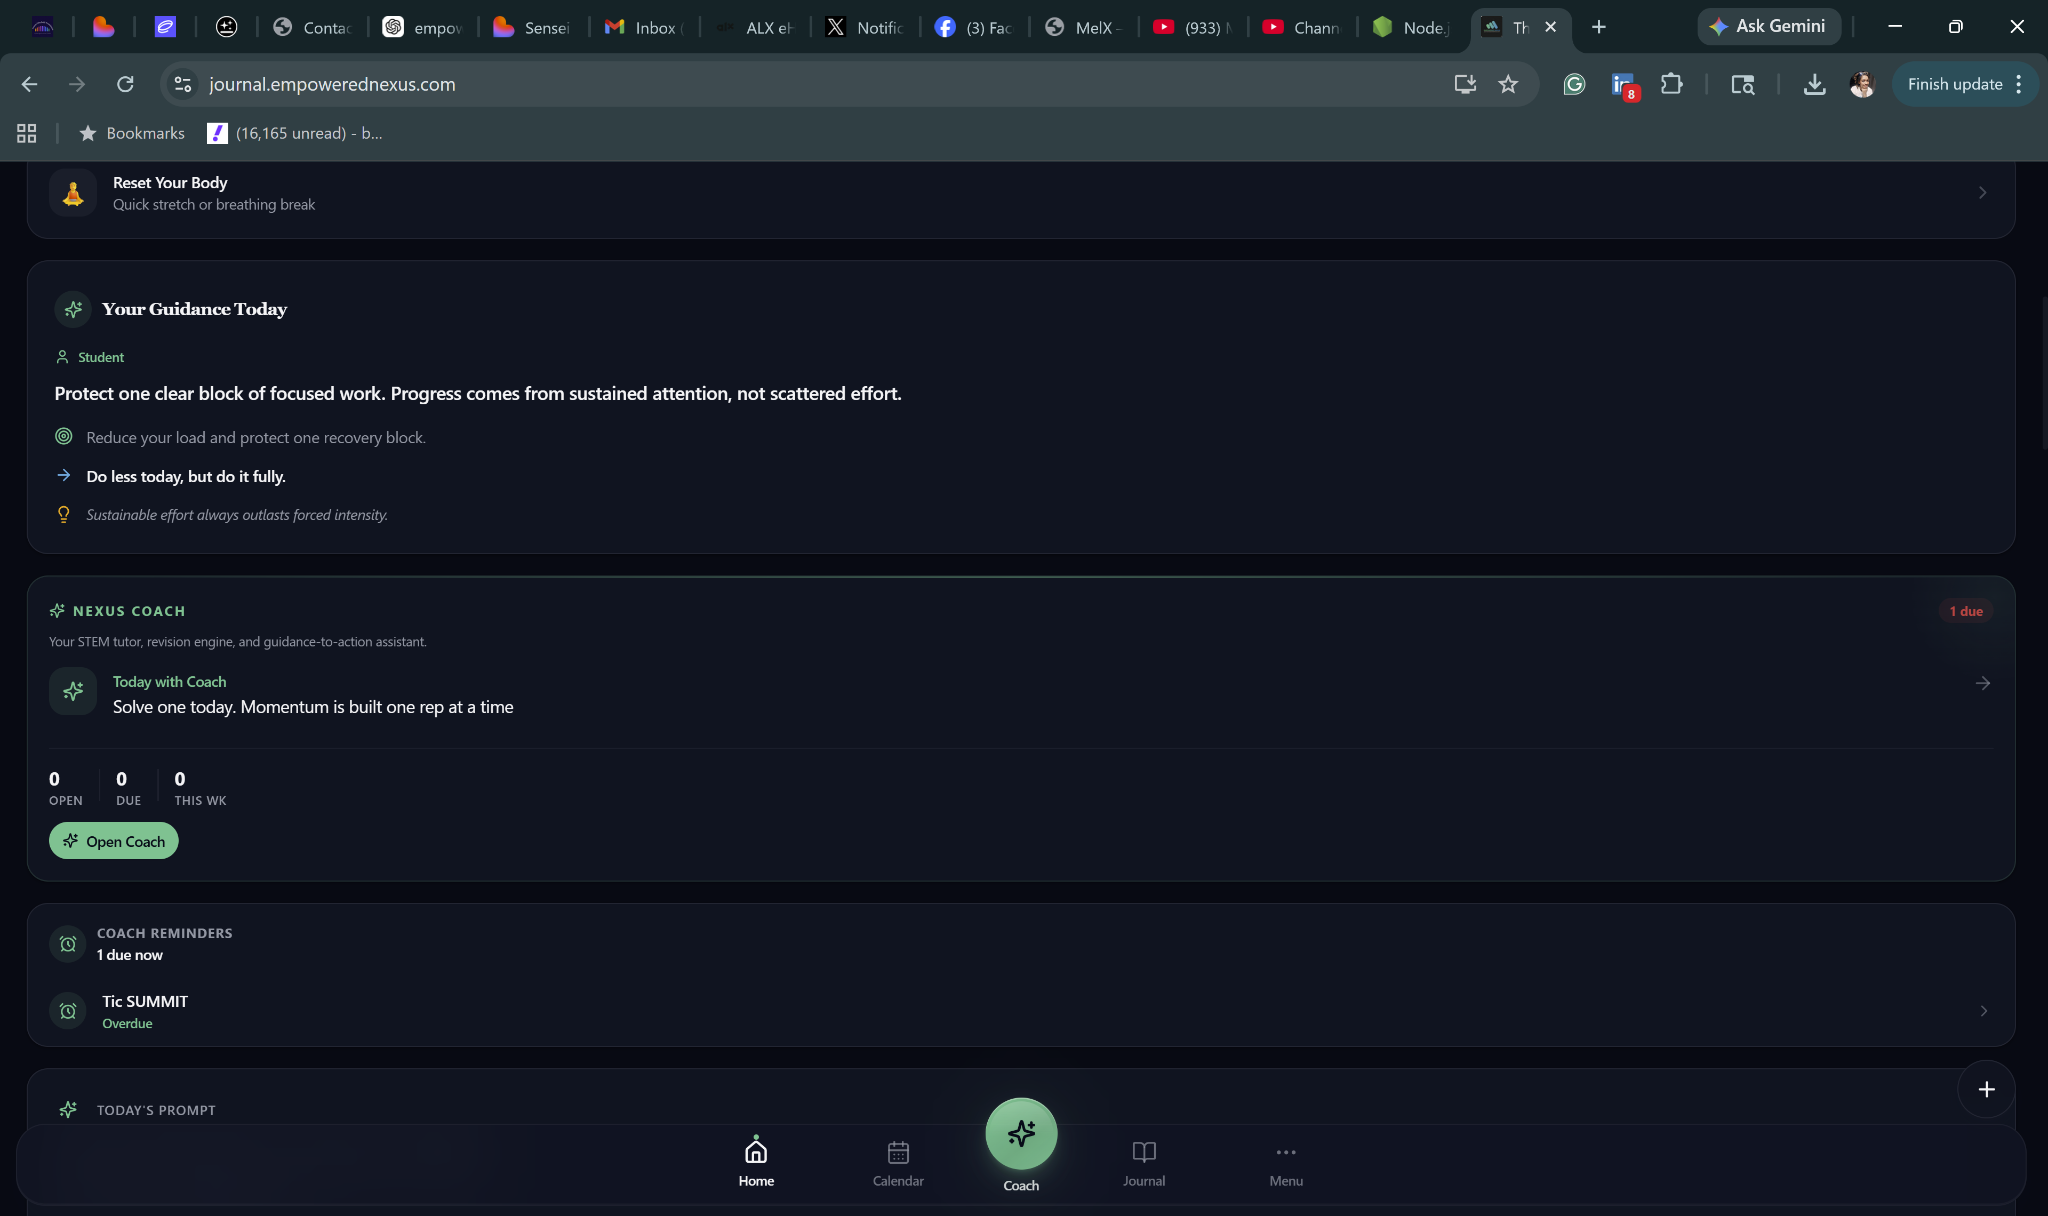Screen dimensions: 2048x1216
Task: Open Today with Coach arrow
Action: click(1983, 683)
